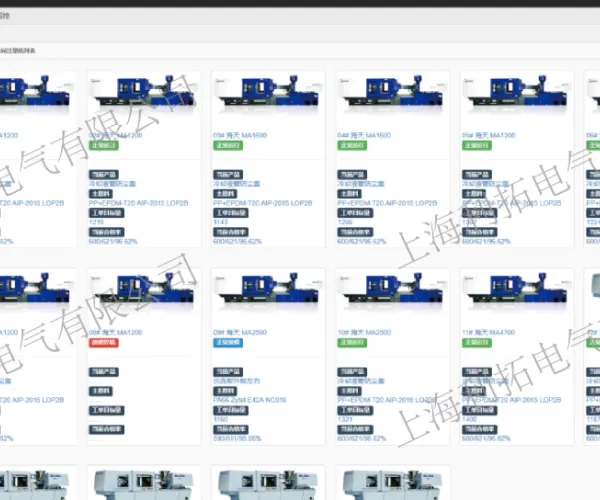The image size is (600, 500).
Task: Open the 08# 海天 MA1200 title link
Action: [116, 332]
